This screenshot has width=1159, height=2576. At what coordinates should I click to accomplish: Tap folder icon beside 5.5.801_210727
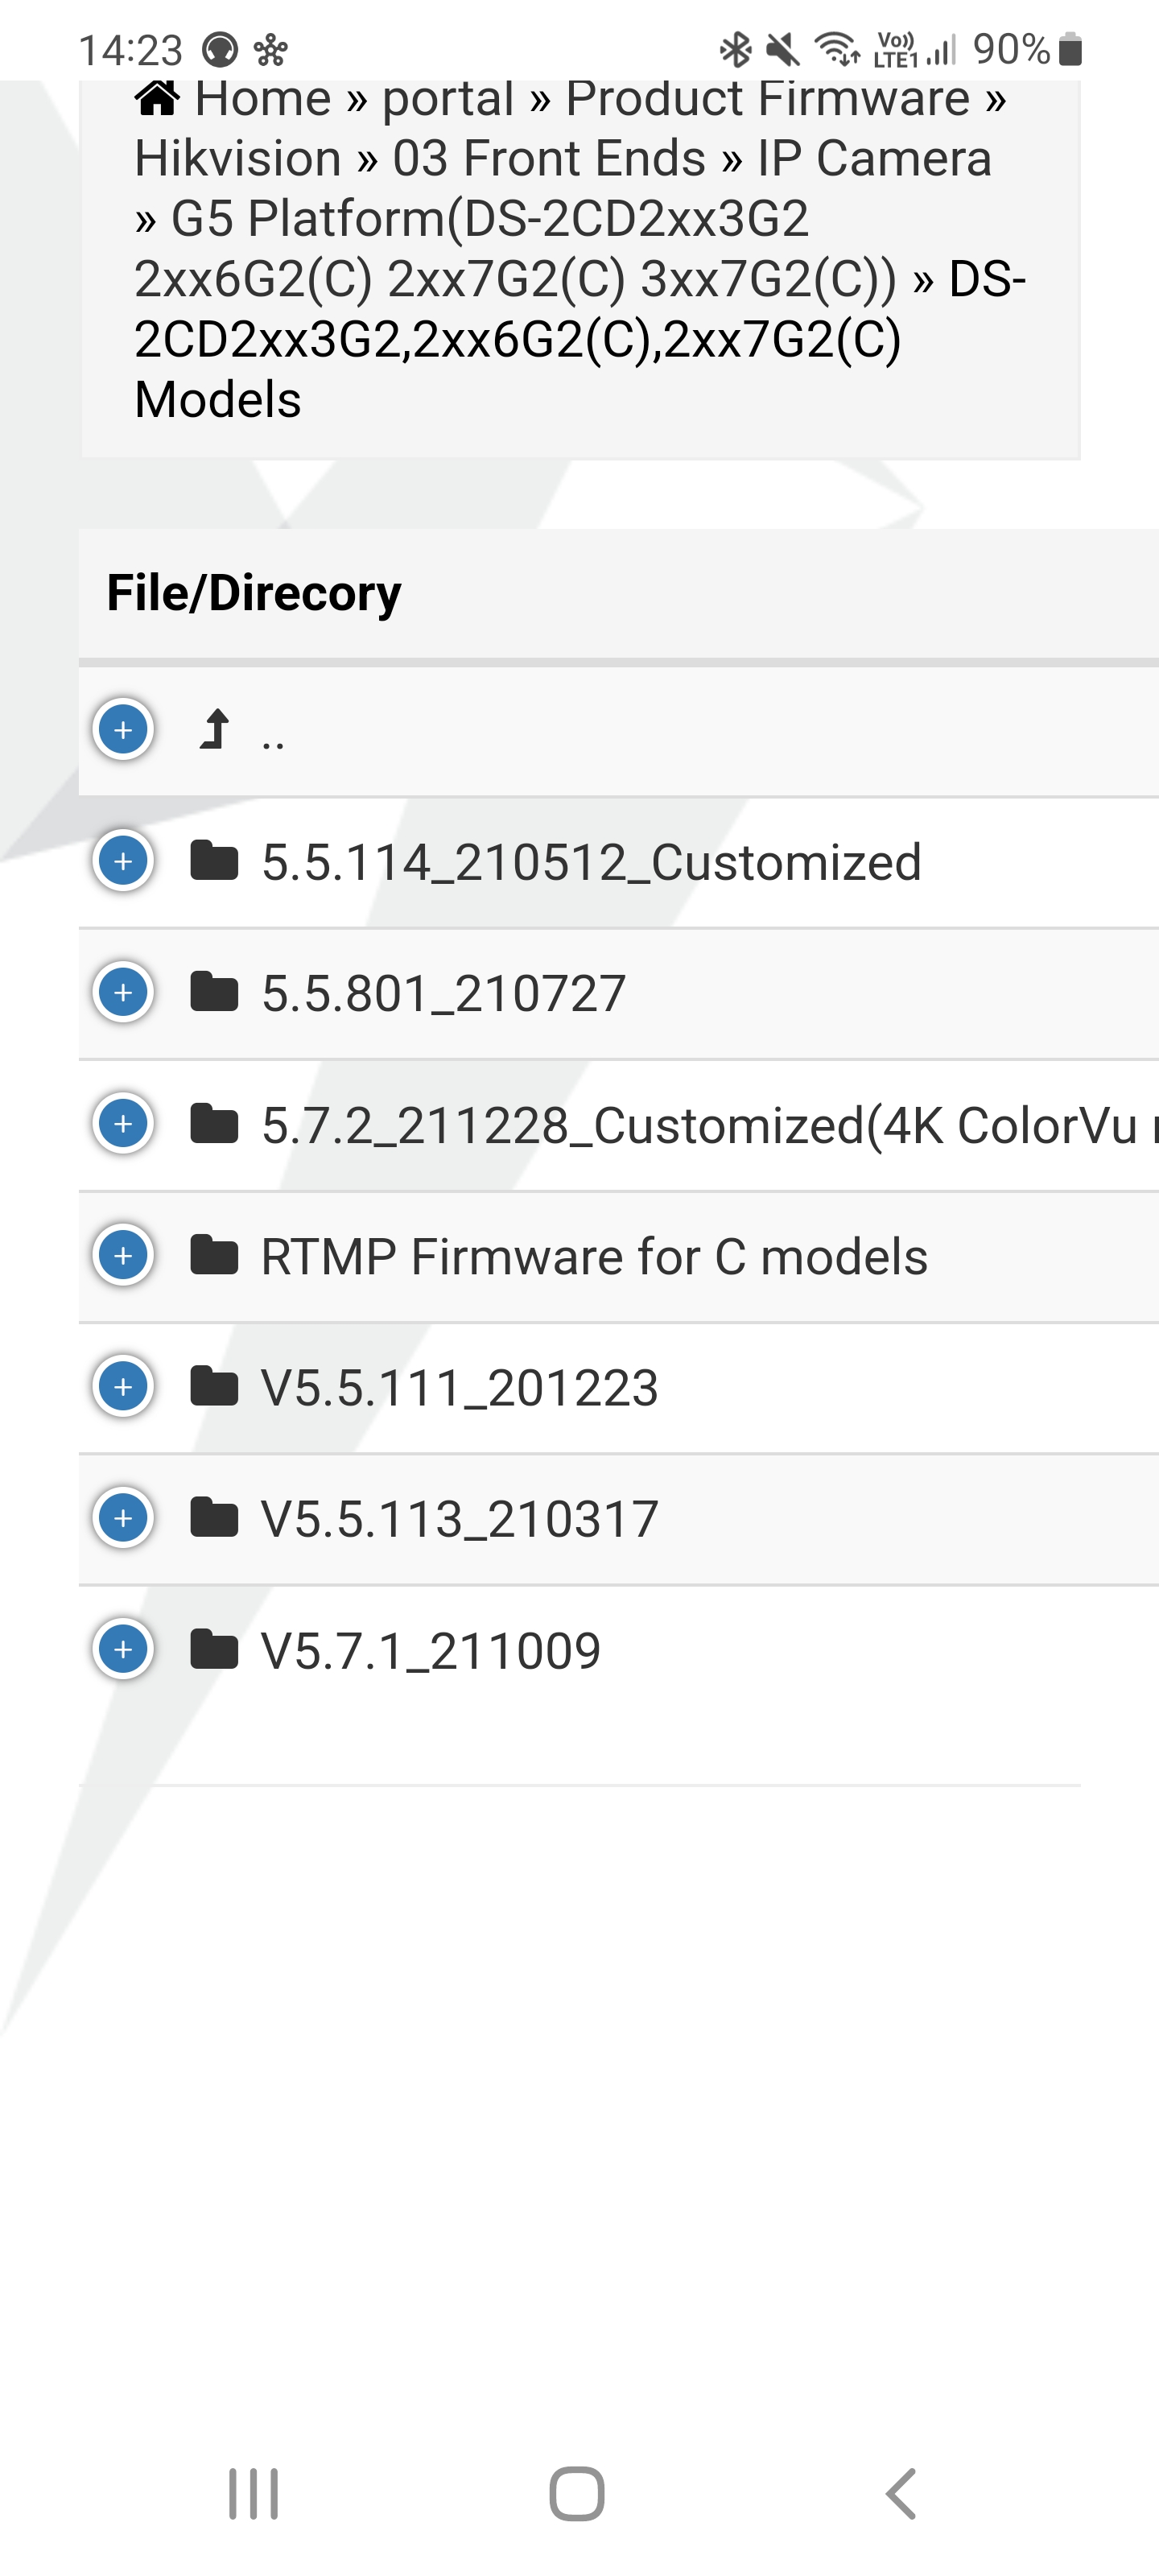click(x=214, y=993)
